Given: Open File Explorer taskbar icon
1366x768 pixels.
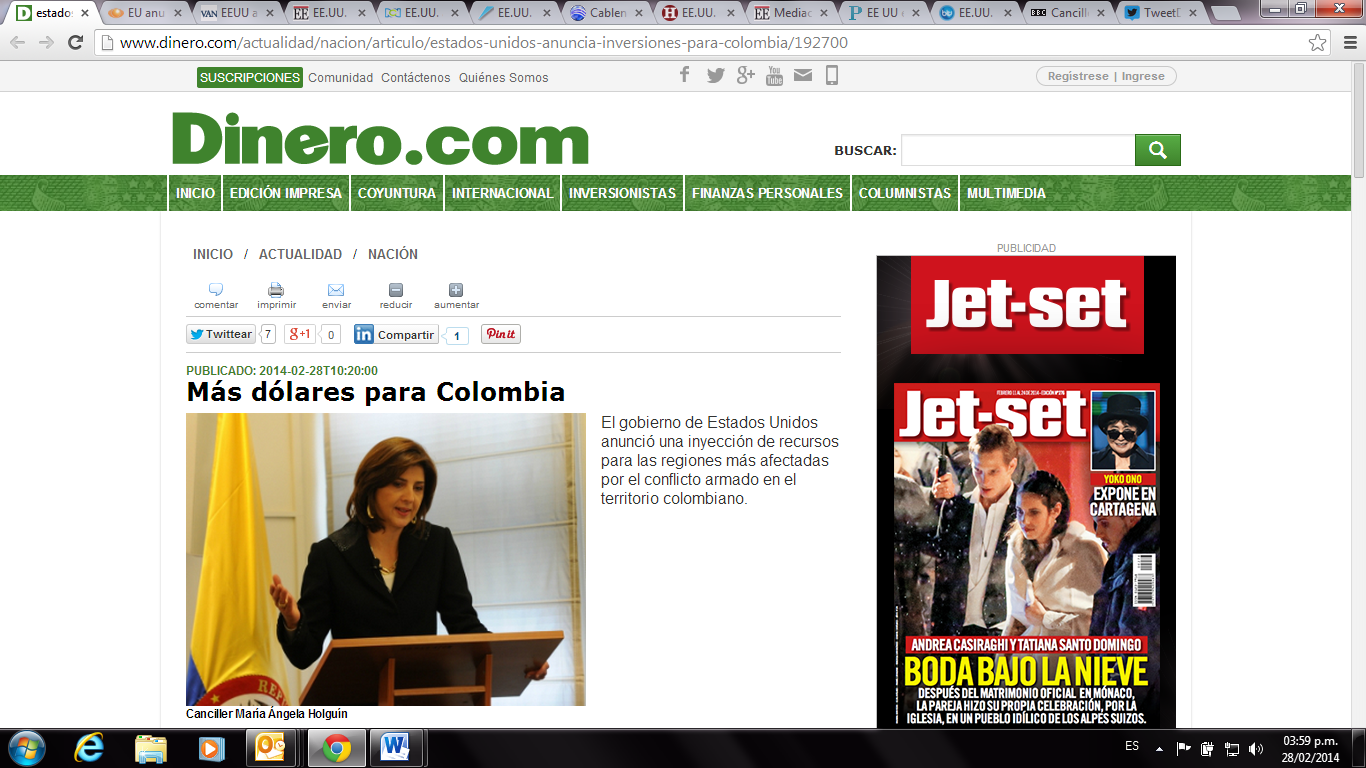Looking at the screenshot, I should [151, 748].
